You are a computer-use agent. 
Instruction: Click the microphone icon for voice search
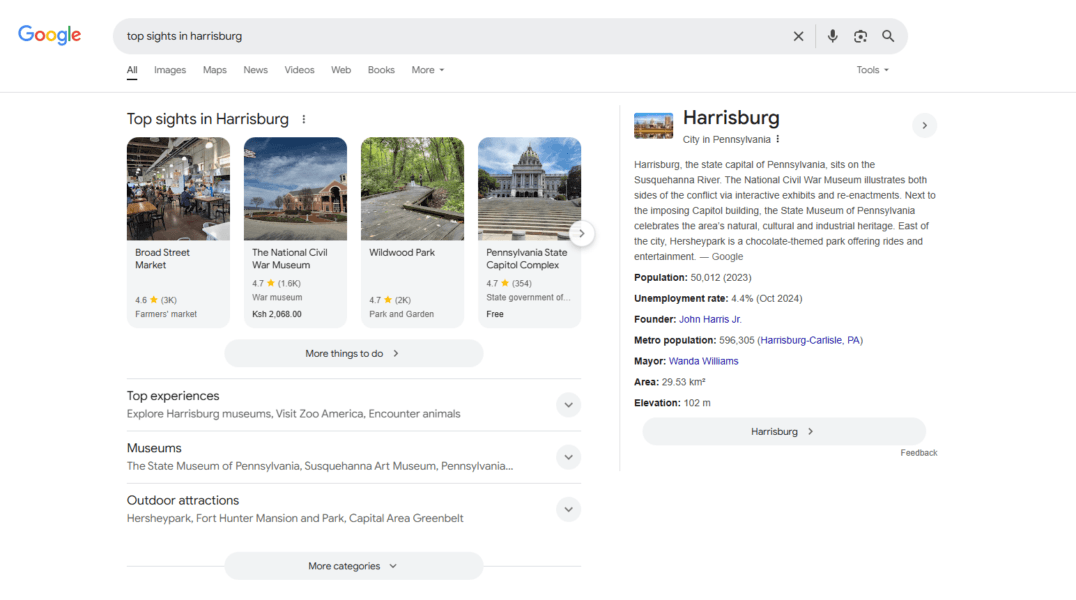pyautogui.click(x=833, y=35)
